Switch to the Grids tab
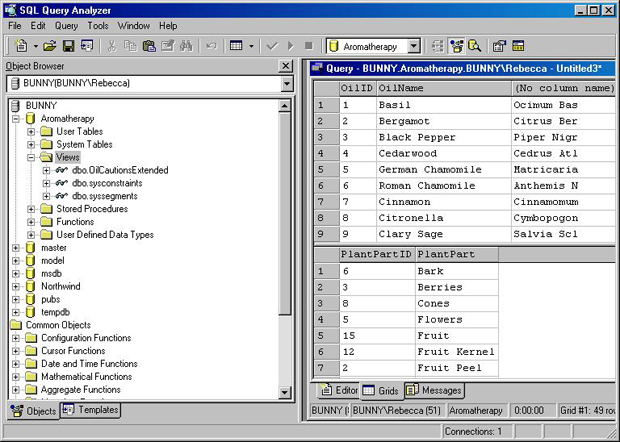Screen dimensions: 620x442 (381, 391)
